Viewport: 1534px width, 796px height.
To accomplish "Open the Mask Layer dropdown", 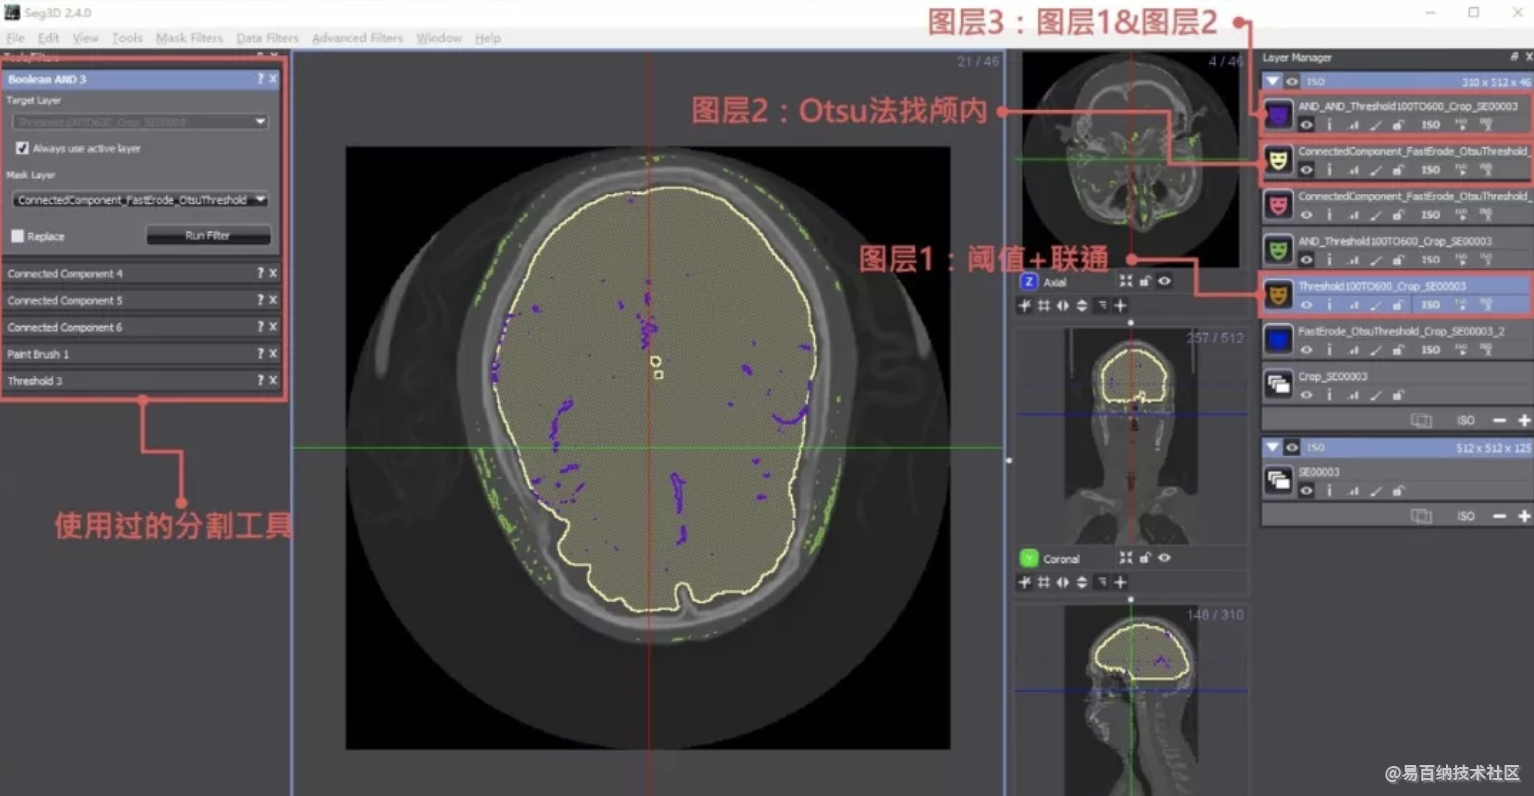I will (x=141, y=200).
